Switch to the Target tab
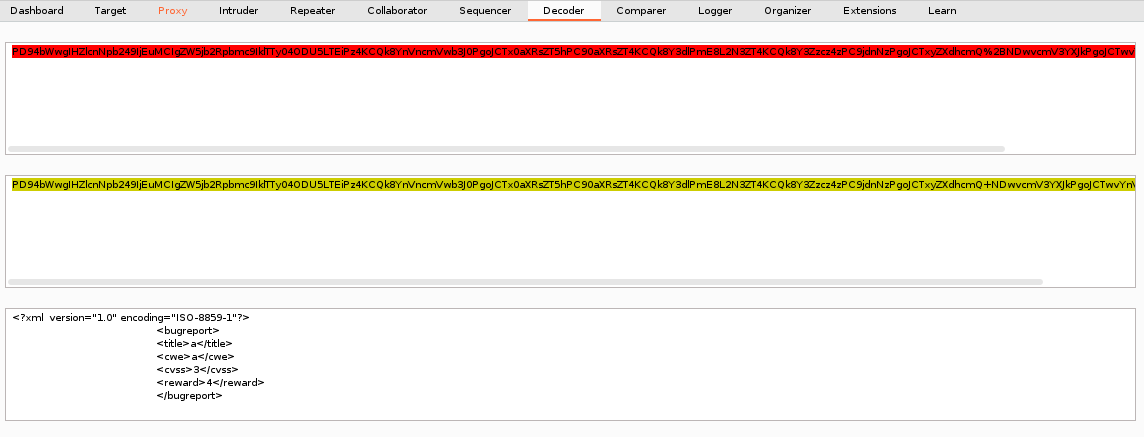The height and width of the screenshot is (437, 1144). click(x=110, y=11)
